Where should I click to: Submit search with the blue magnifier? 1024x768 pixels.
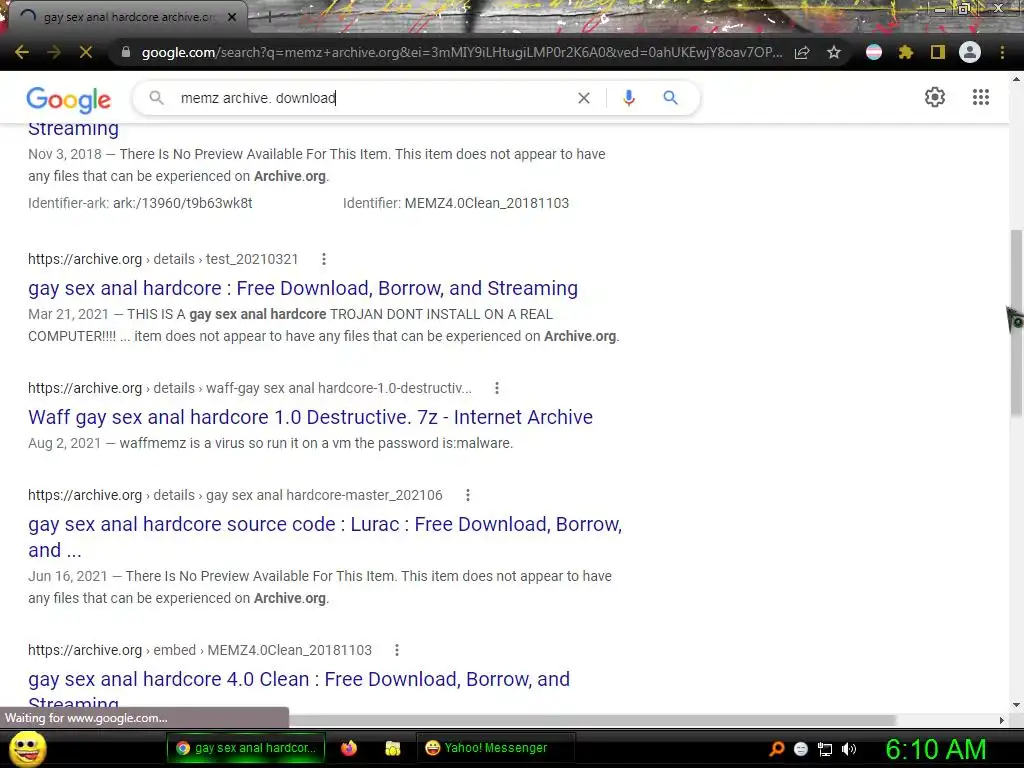coord(670,98)
